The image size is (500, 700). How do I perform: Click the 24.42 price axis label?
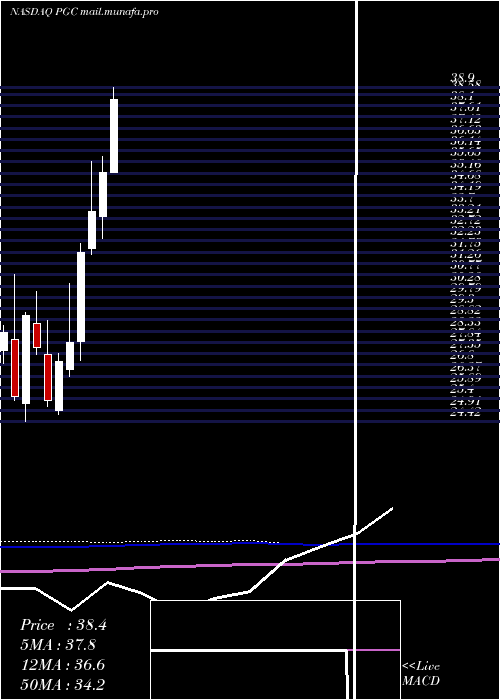click(465, 413)
